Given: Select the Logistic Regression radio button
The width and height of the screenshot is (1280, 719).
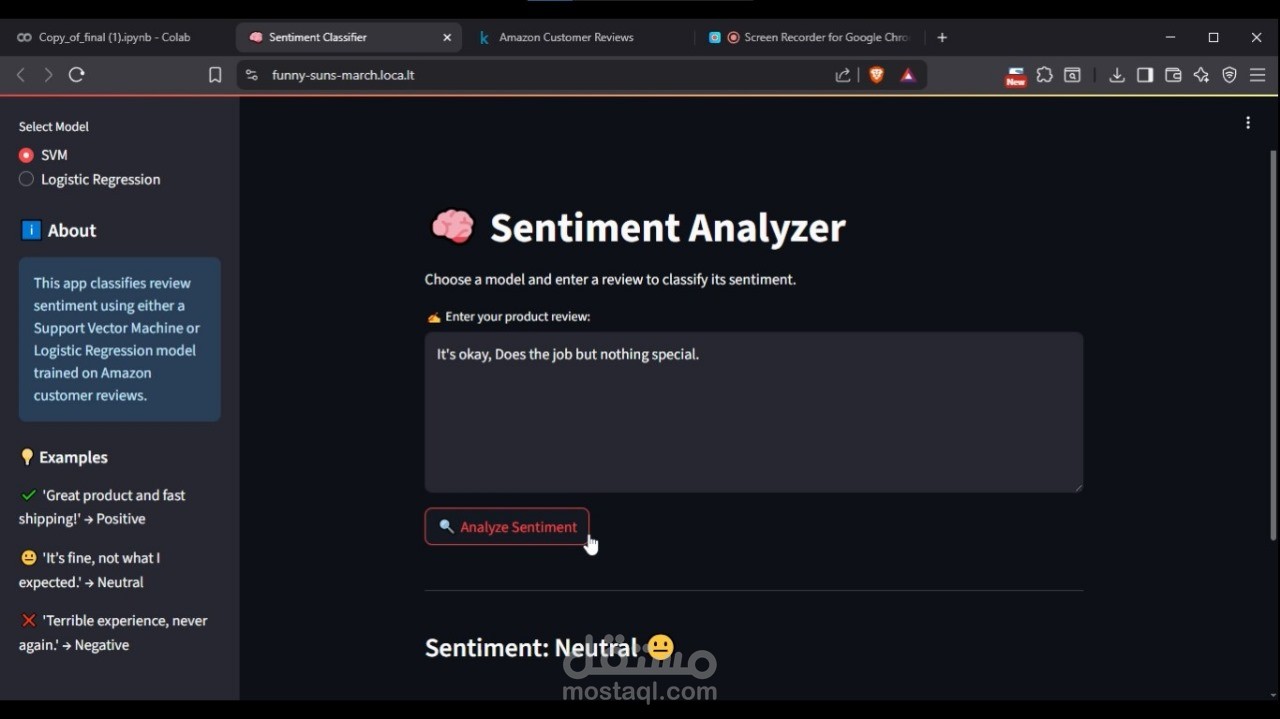Looking at the screenshot, I should coord(27,179).
